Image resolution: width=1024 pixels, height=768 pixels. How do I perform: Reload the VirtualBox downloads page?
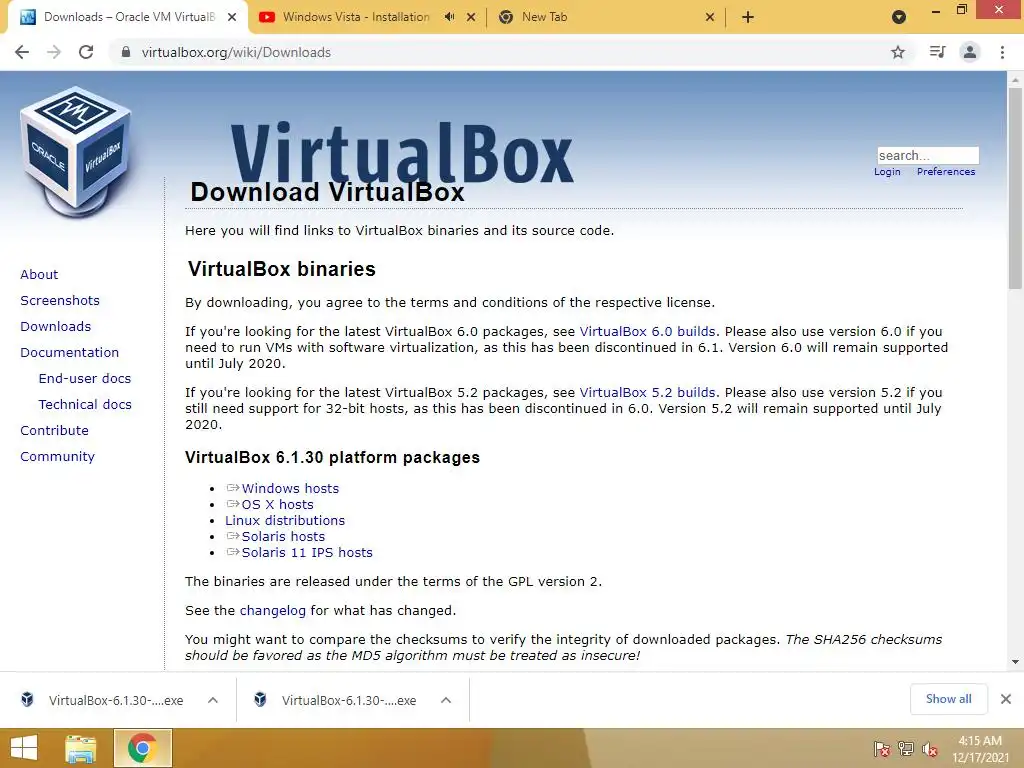pyautogui.click(x=86, y=52)
